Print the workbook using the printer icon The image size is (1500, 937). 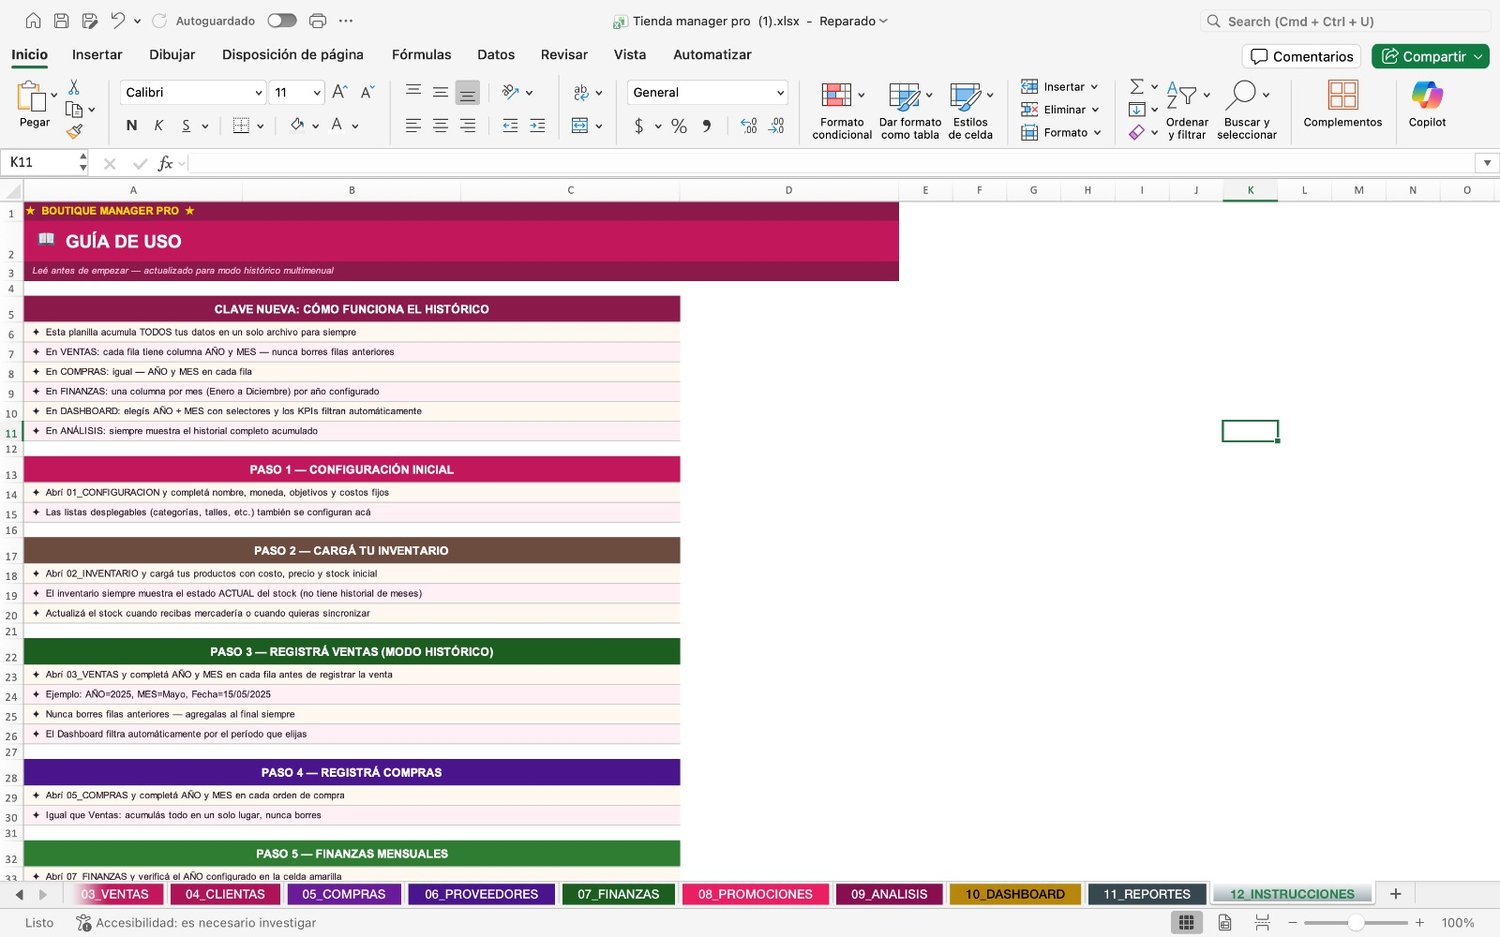(318, 21)
